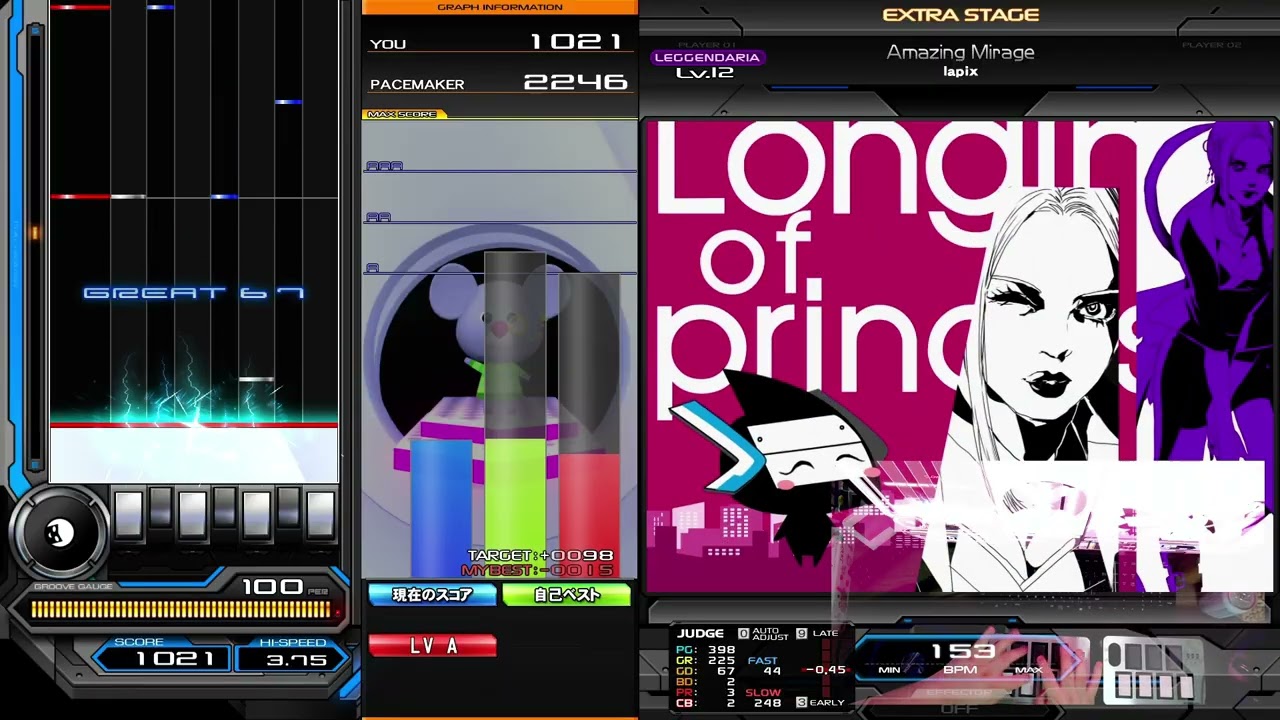Tap the rightmost white key button

321,515
